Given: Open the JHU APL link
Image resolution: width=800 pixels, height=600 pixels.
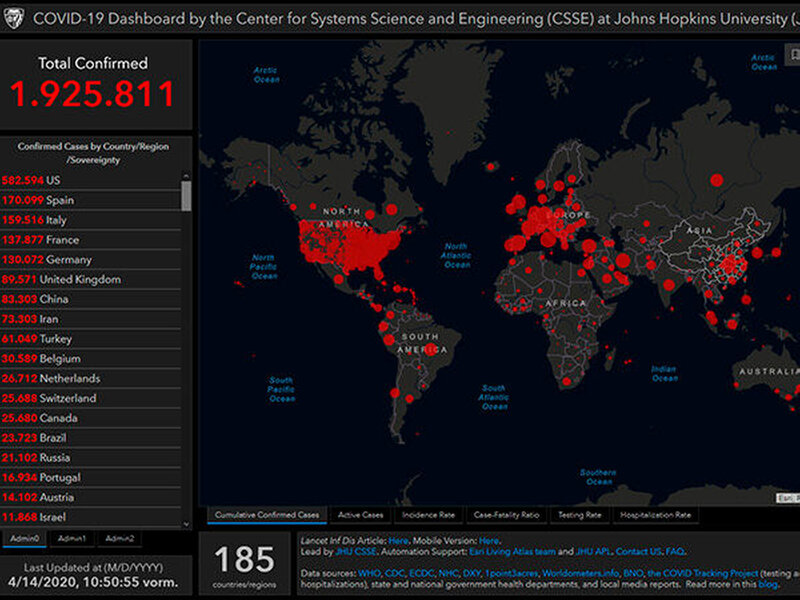Looking at the screenshot, I should click(x=593, y=552).
